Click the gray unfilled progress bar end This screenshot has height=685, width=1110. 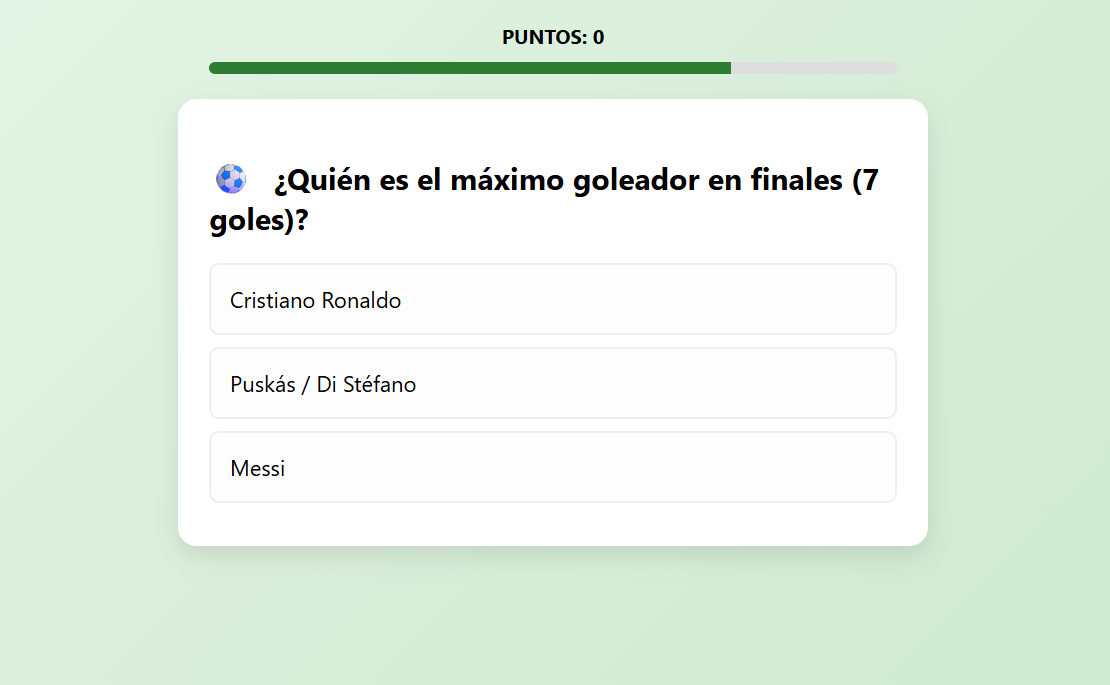coord(814,68)
